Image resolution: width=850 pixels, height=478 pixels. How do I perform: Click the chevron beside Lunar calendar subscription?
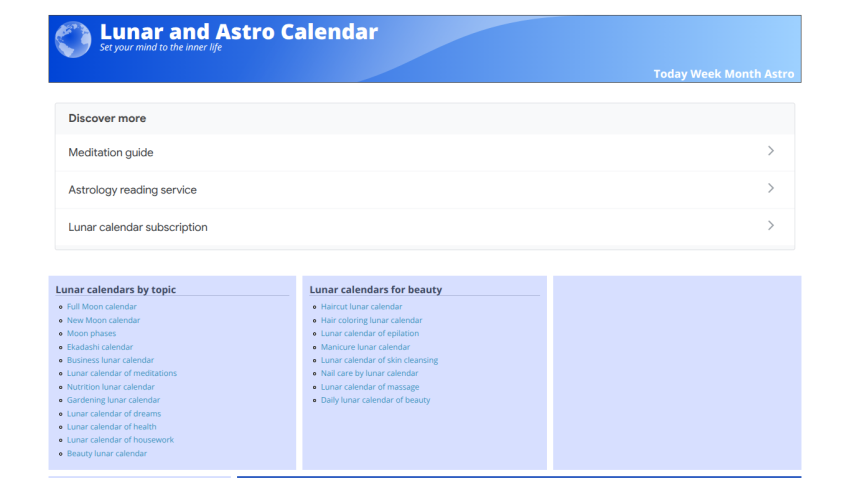[x=770, y=226]
